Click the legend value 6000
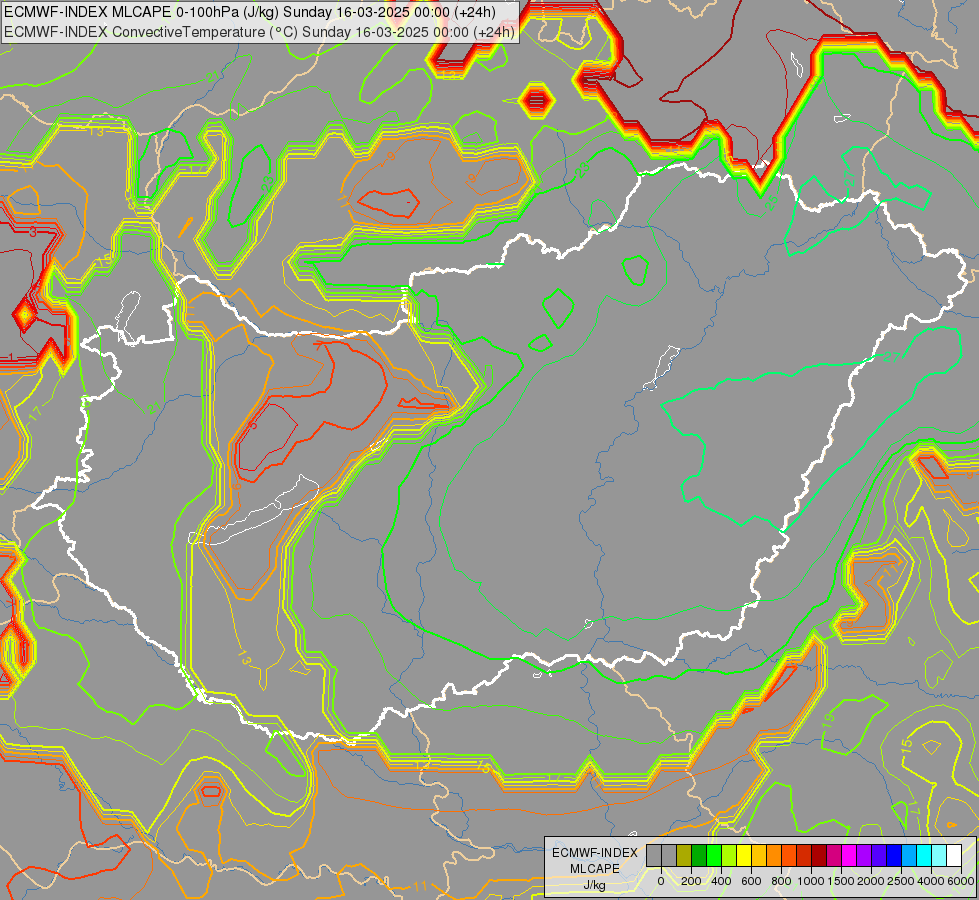 [x=961, y=881]
